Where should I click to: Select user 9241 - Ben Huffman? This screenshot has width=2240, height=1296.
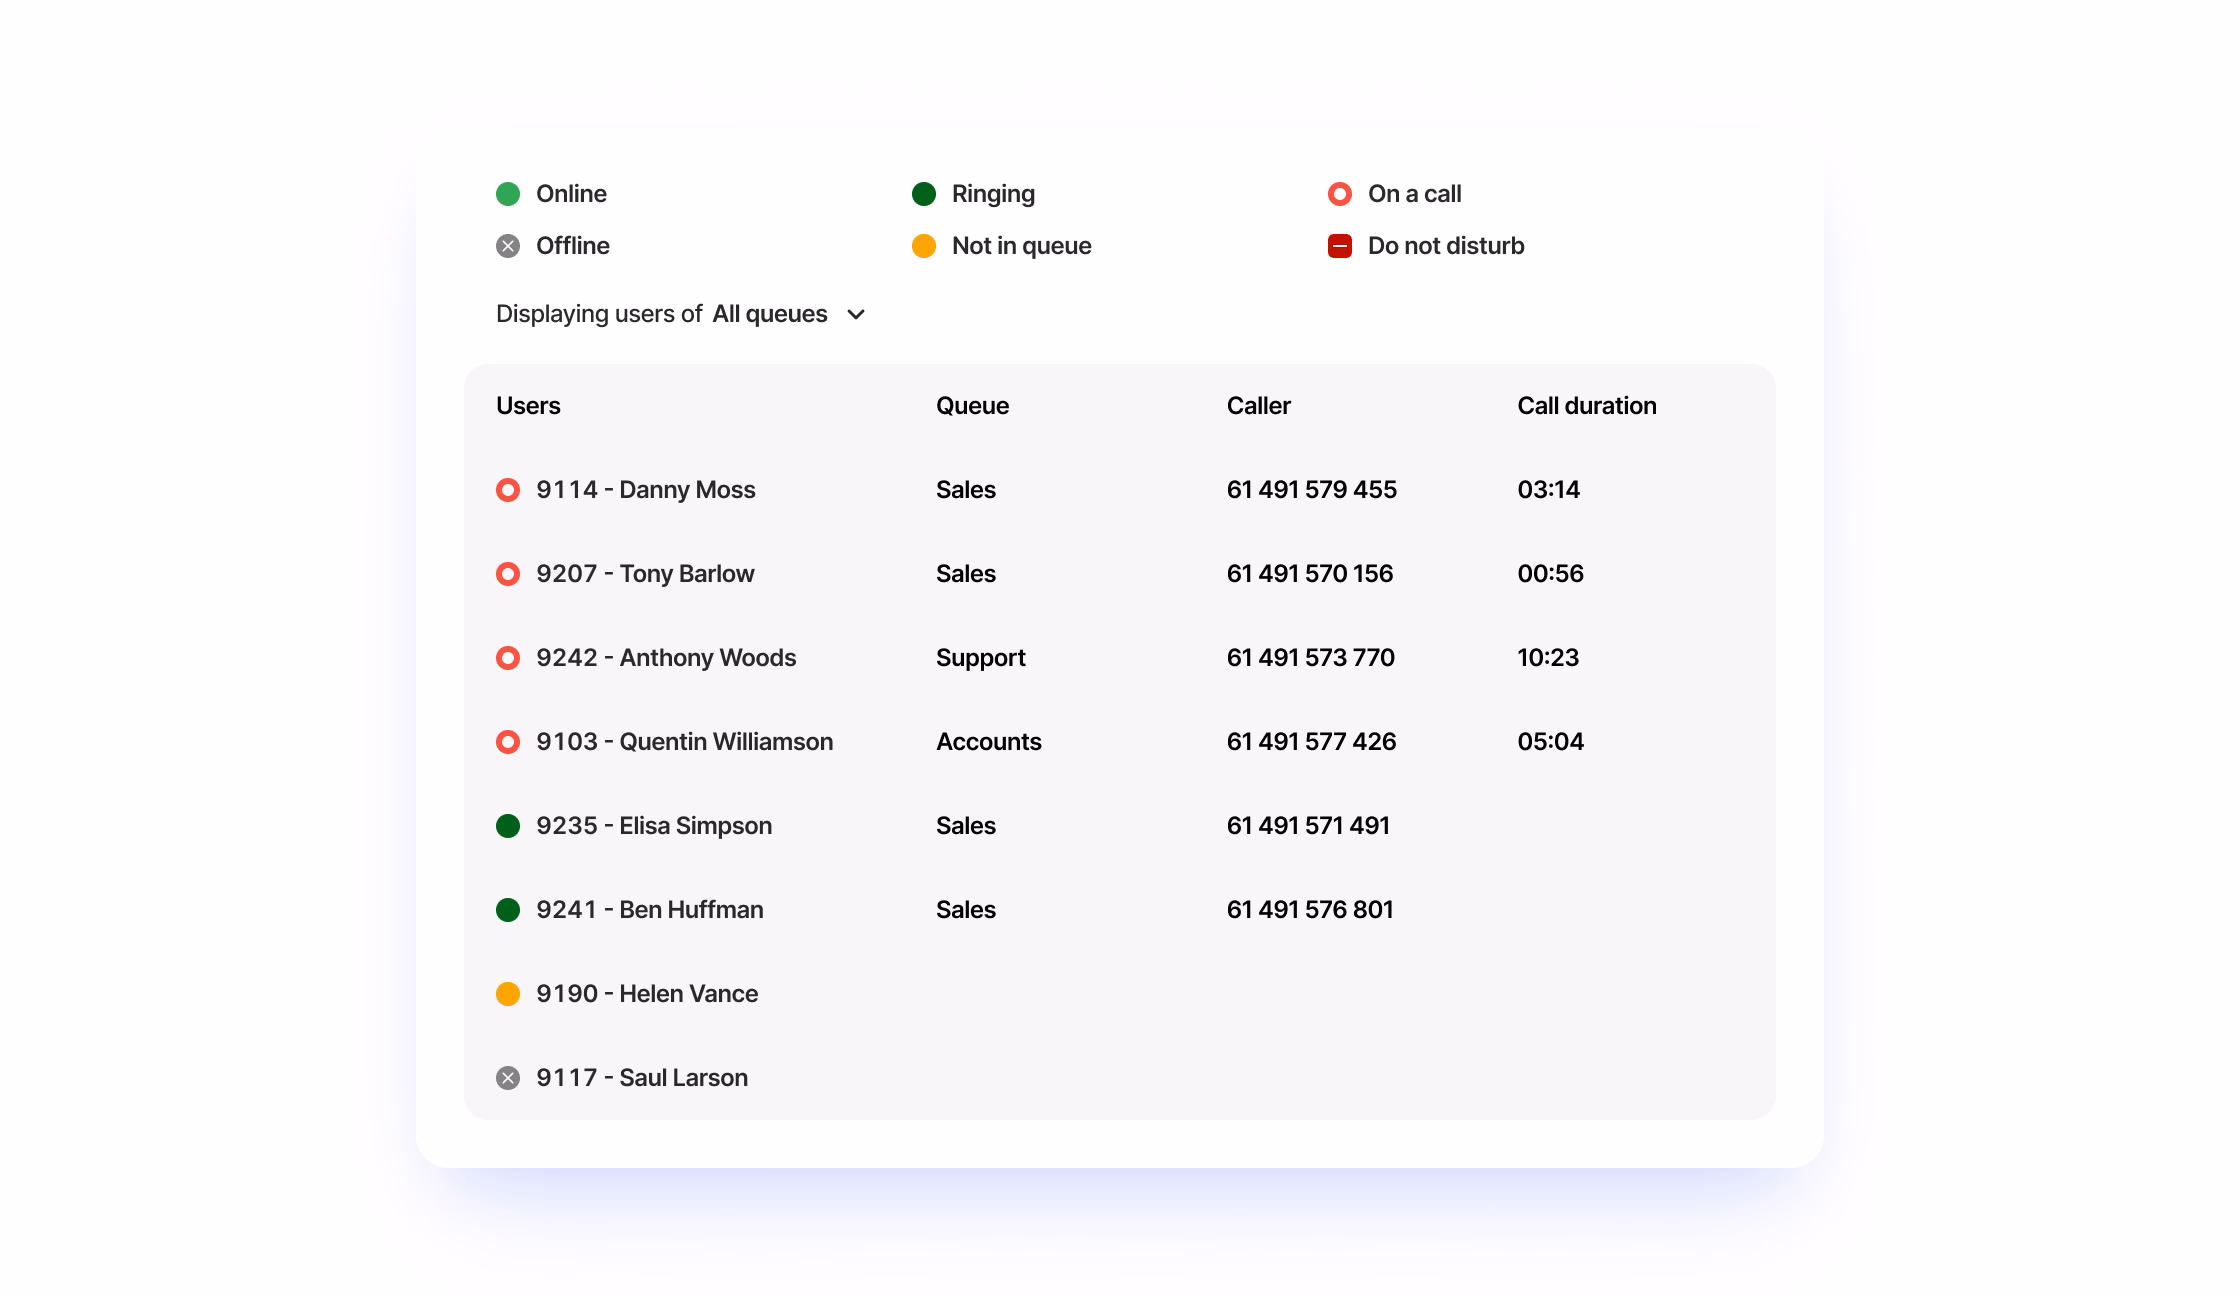(650, 910)
